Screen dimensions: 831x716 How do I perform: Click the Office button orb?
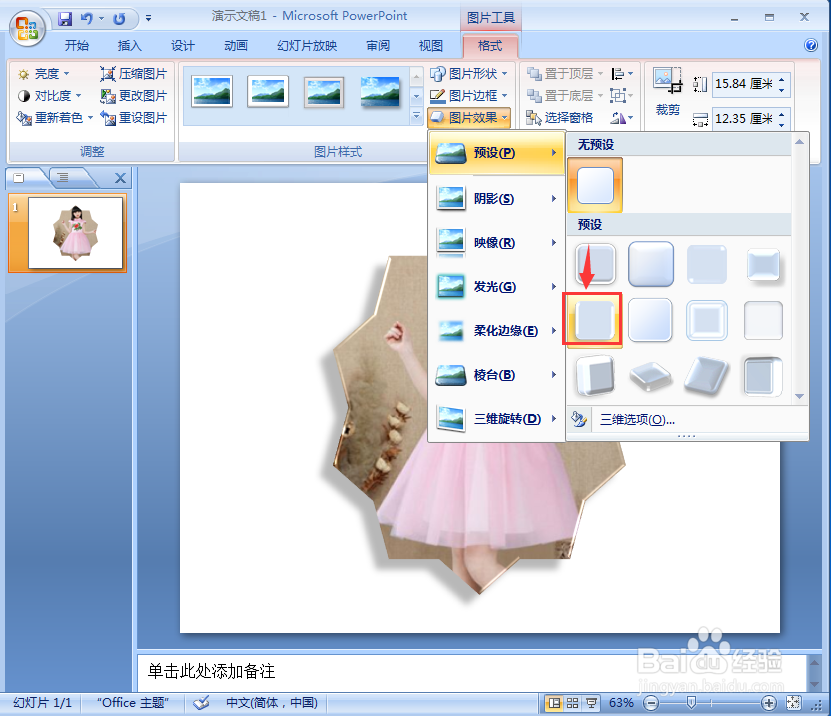(27, 28)
